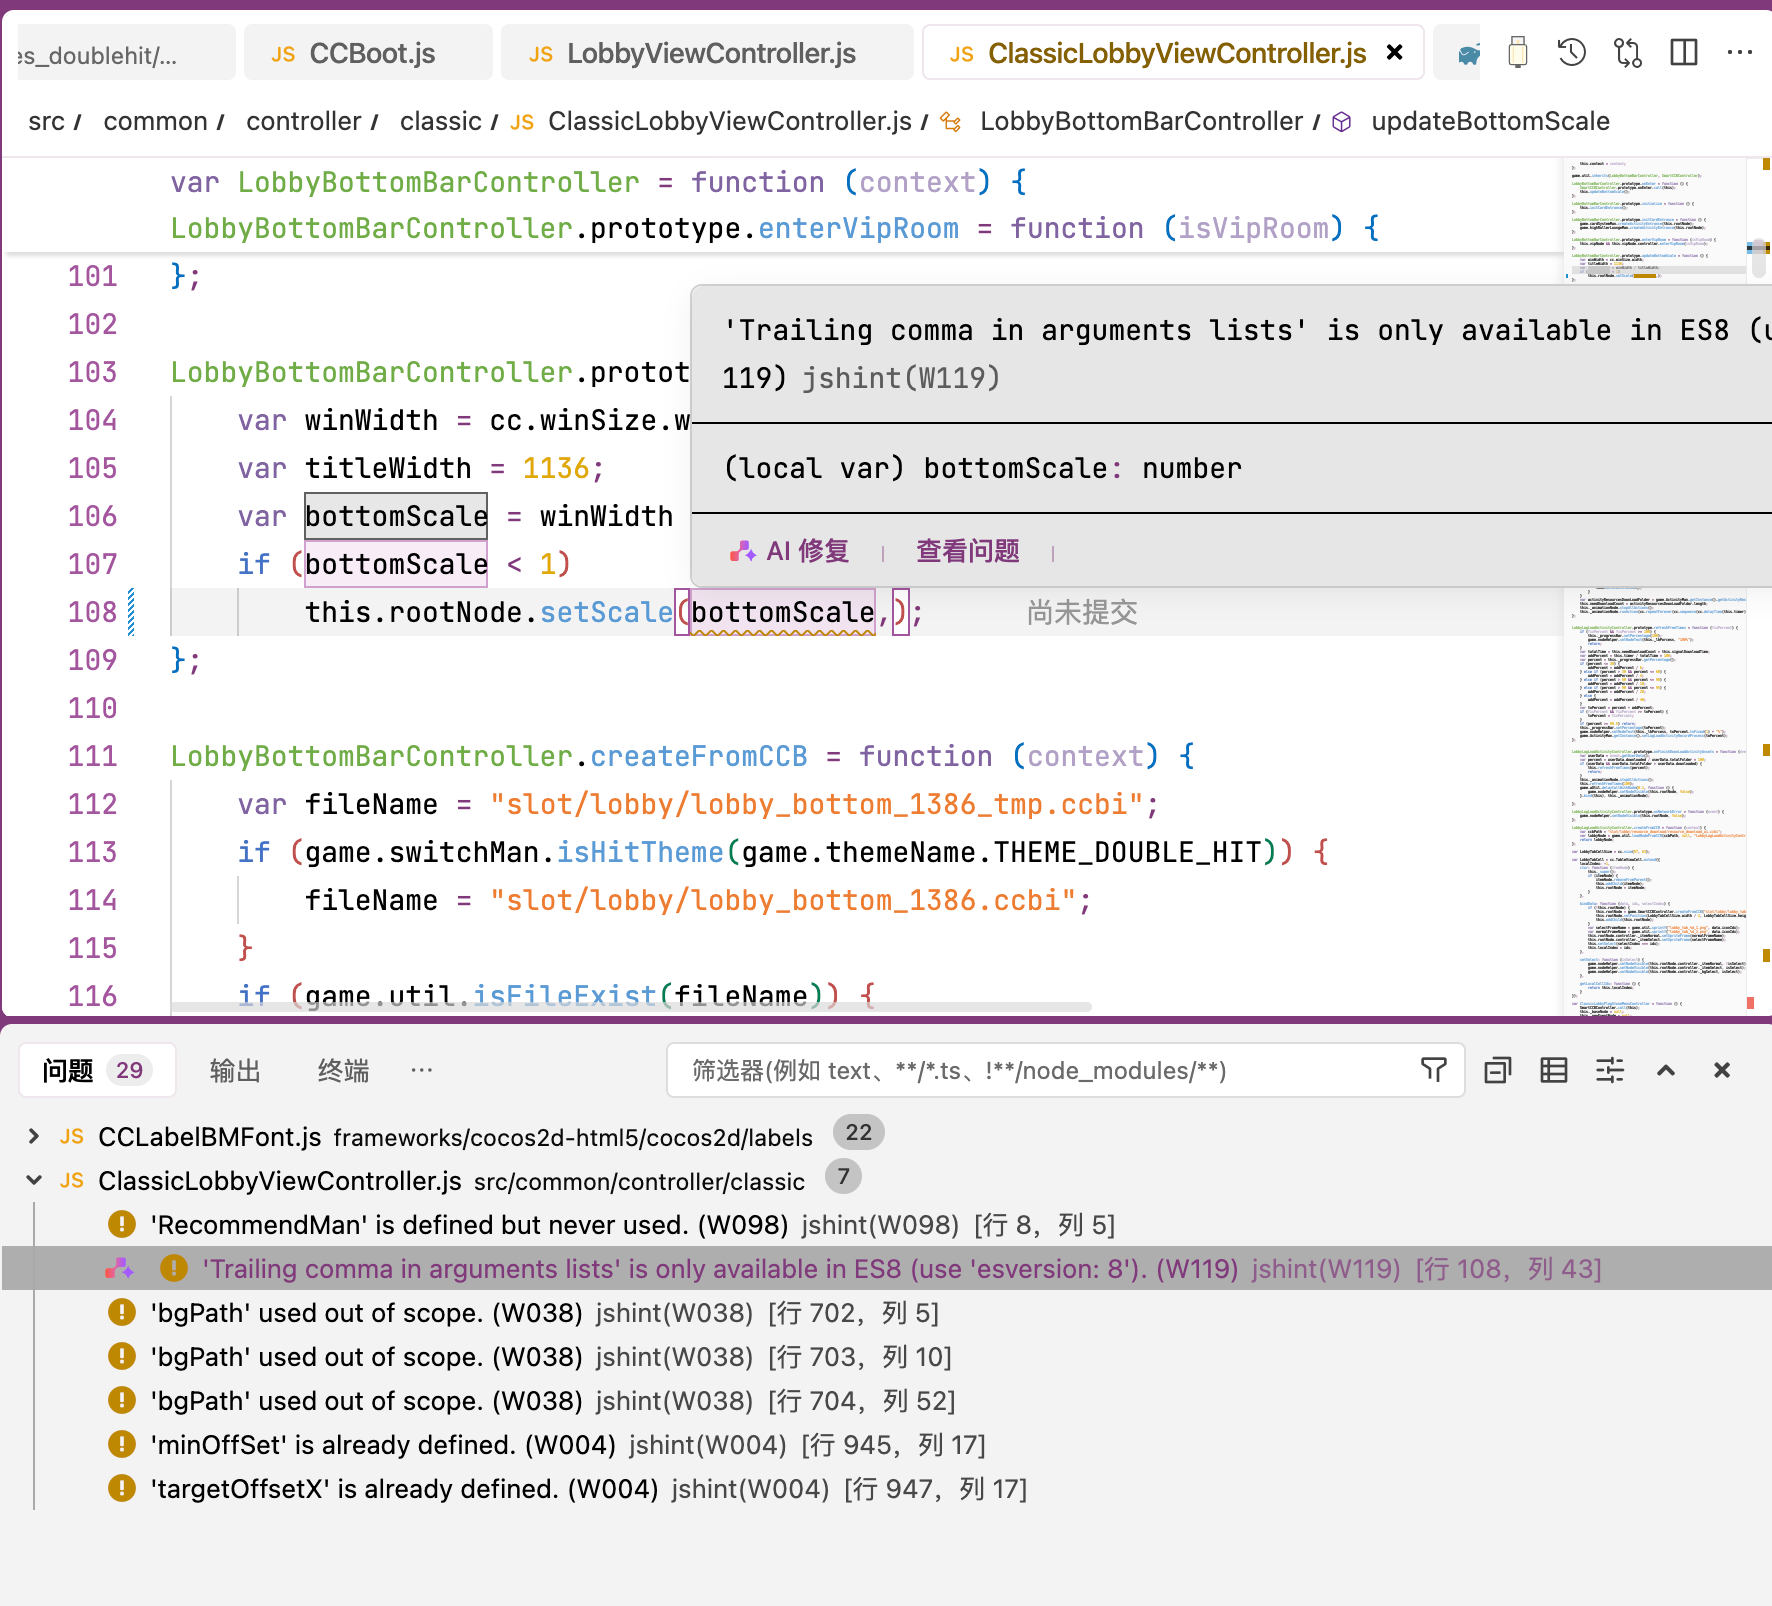The width and height of the screenshot is (1772, 1606).
Task: Click the AI sparkle icon on W119 problem row
Action: click(x=120, y=1269)
